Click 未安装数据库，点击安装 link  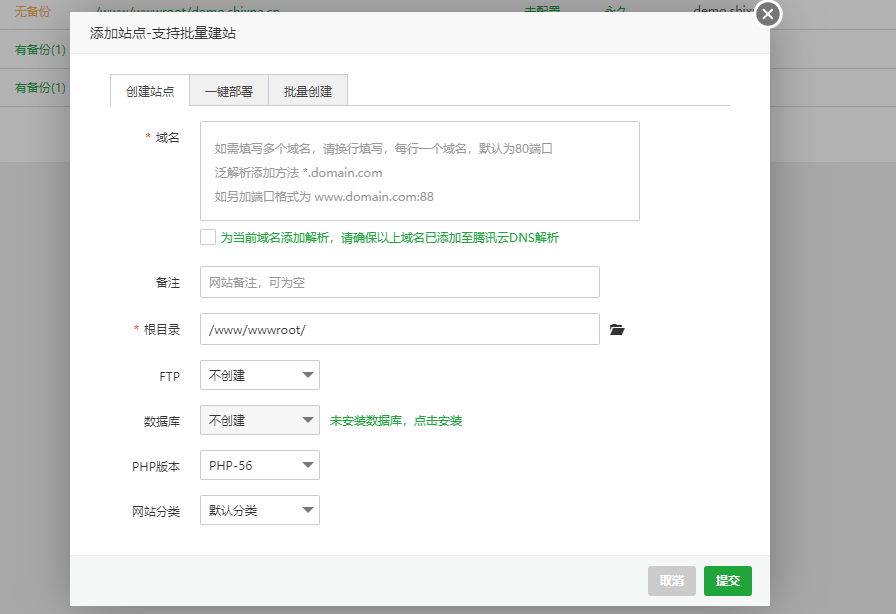tap(396, 421)
